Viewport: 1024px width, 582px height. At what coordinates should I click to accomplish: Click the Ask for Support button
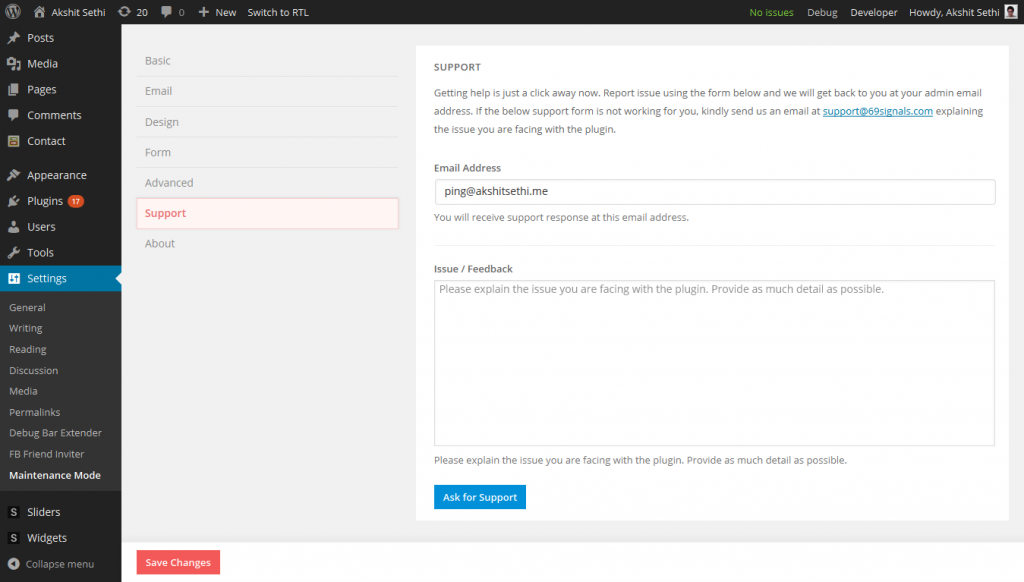480,497
